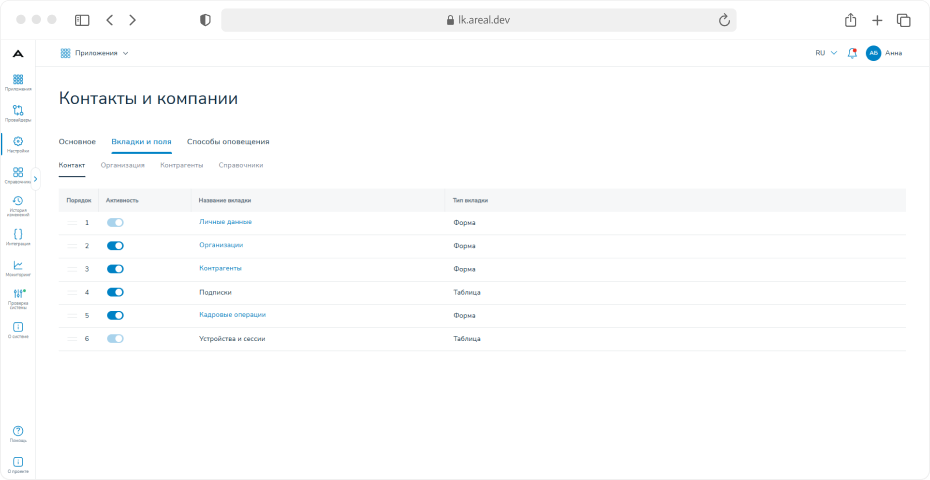Click the Подписки tab name
The width and height of the screenshot is (930, 480).
[x=215, y=293]
